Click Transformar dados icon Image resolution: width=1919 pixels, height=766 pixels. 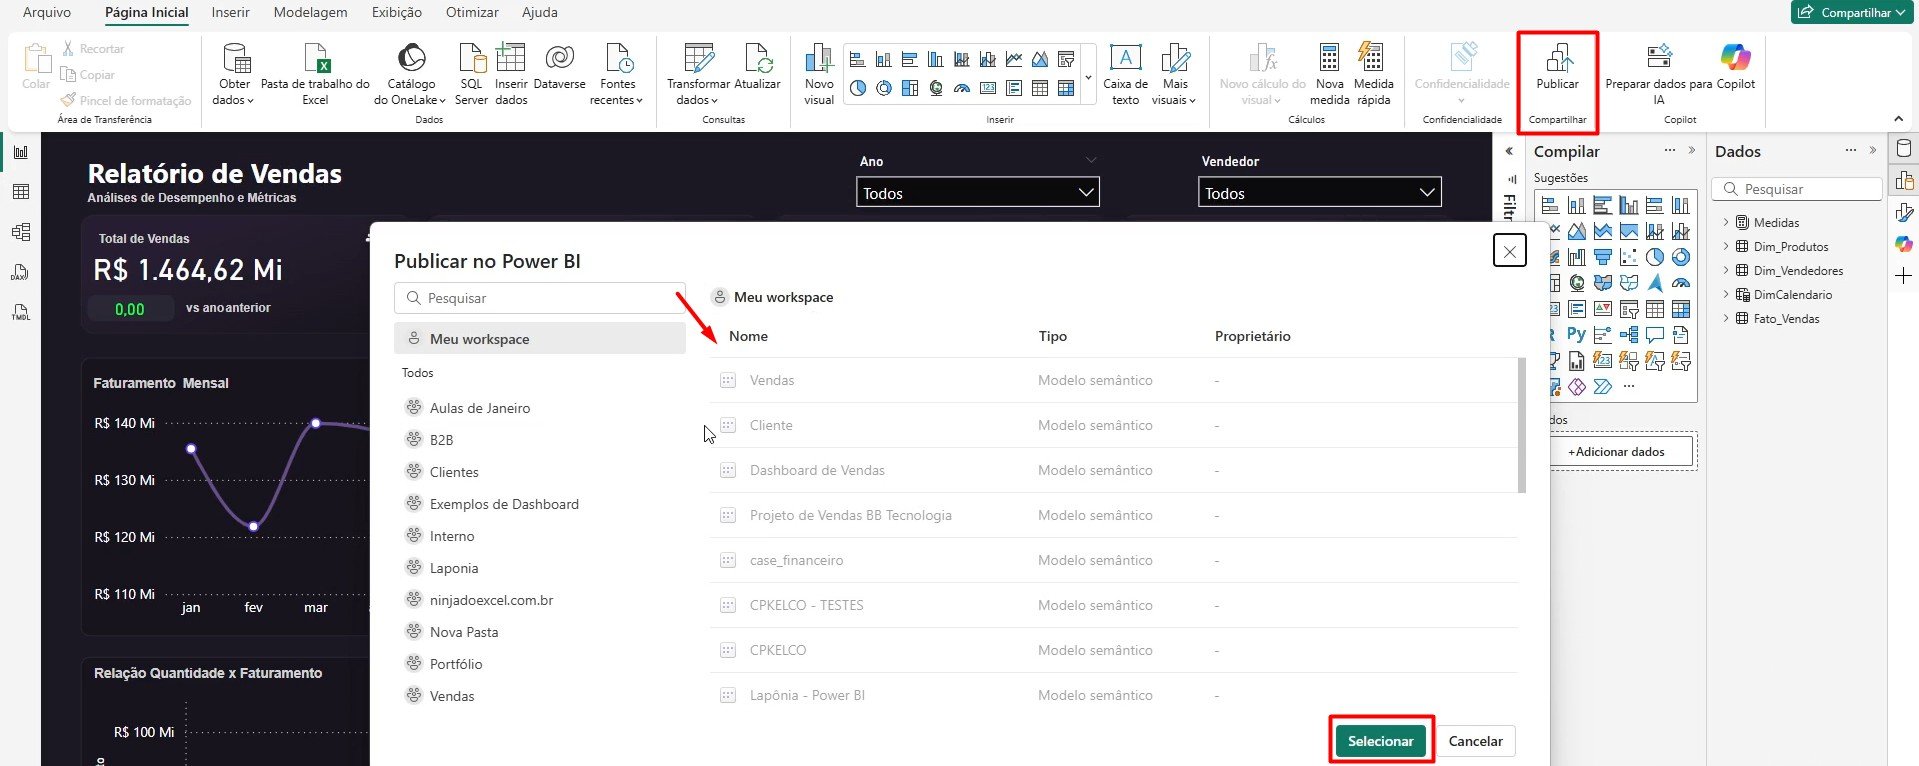click(x=698, y=58)
